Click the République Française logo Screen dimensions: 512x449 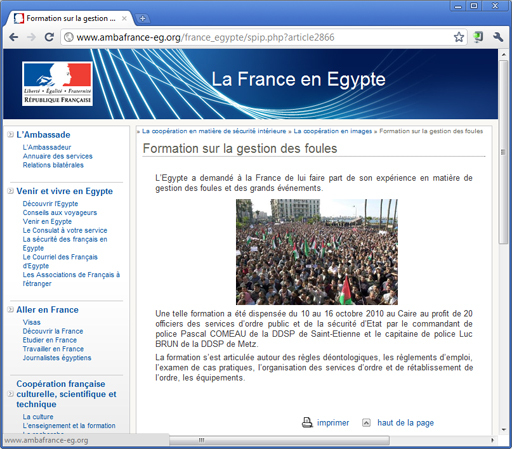(57, 84)
